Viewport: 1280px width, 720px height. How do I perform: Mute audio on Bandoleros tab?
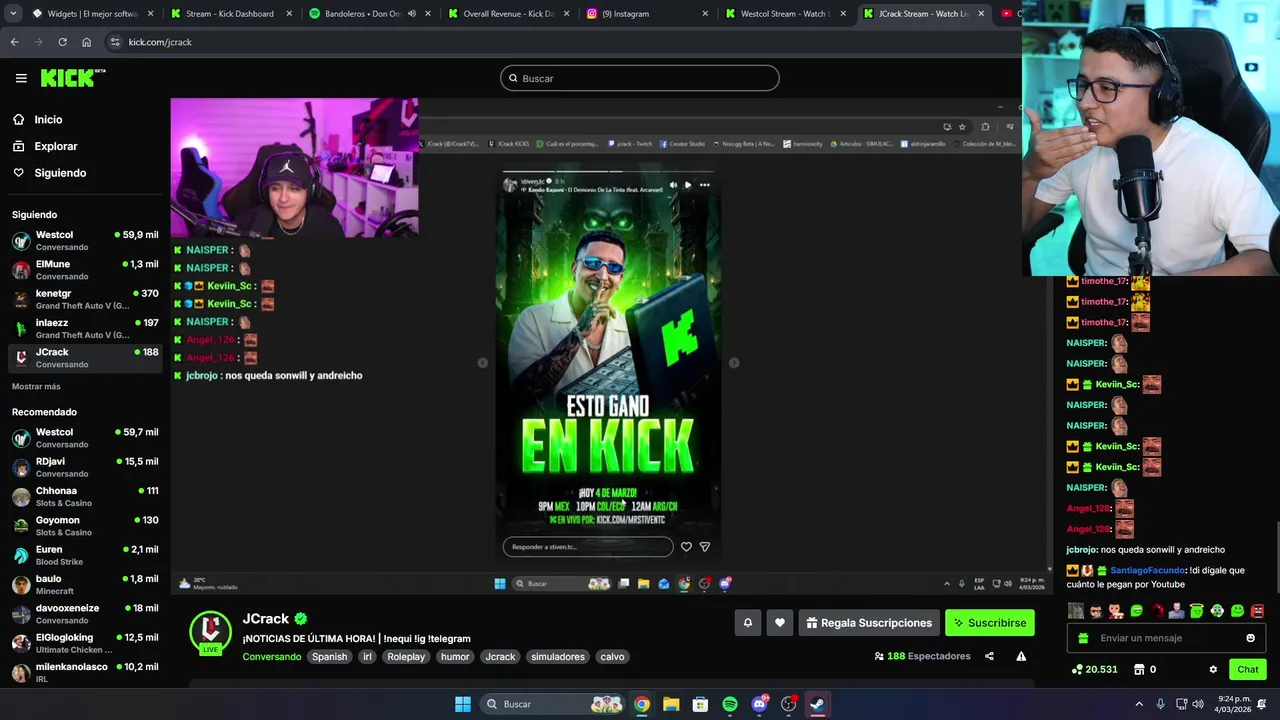(411, 14)
